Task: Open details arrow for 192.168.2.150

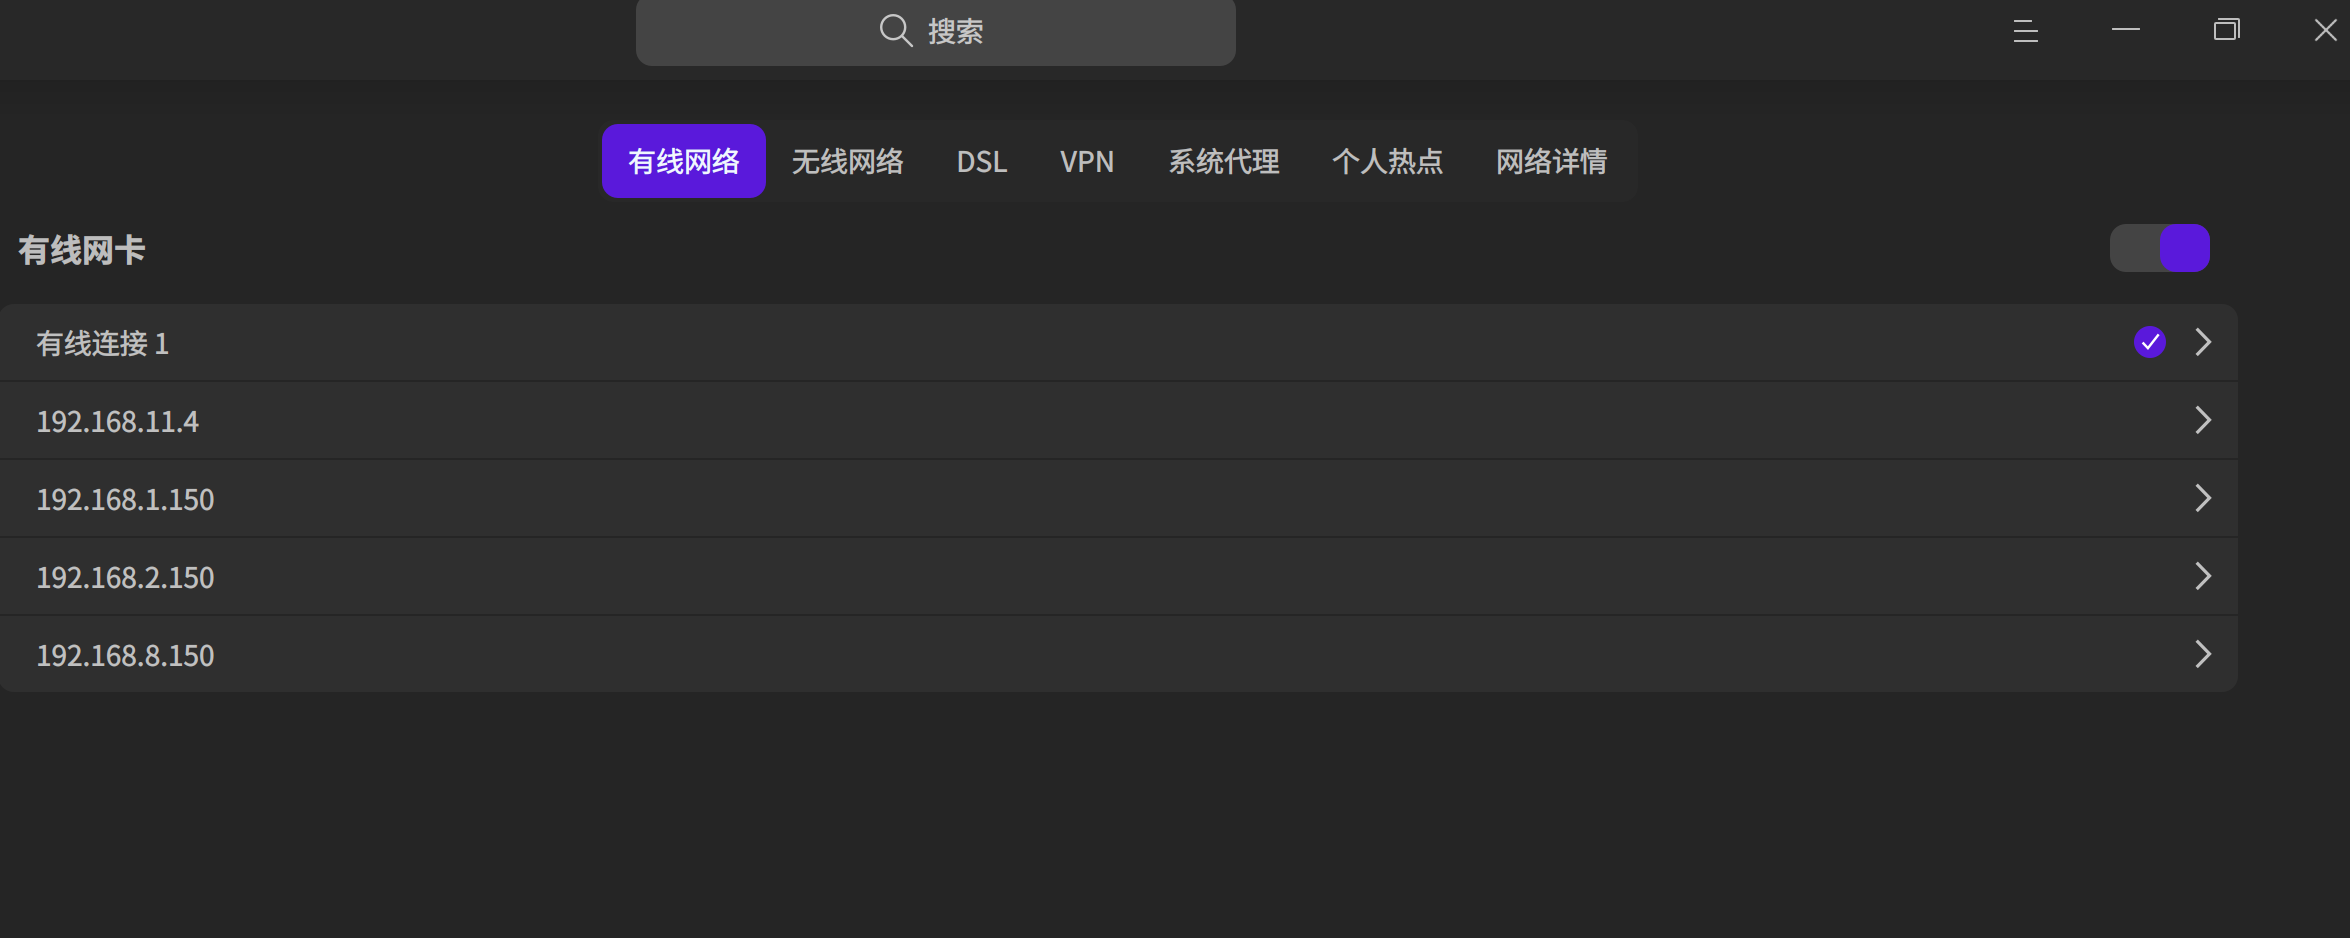Action: click(2202, 576)
